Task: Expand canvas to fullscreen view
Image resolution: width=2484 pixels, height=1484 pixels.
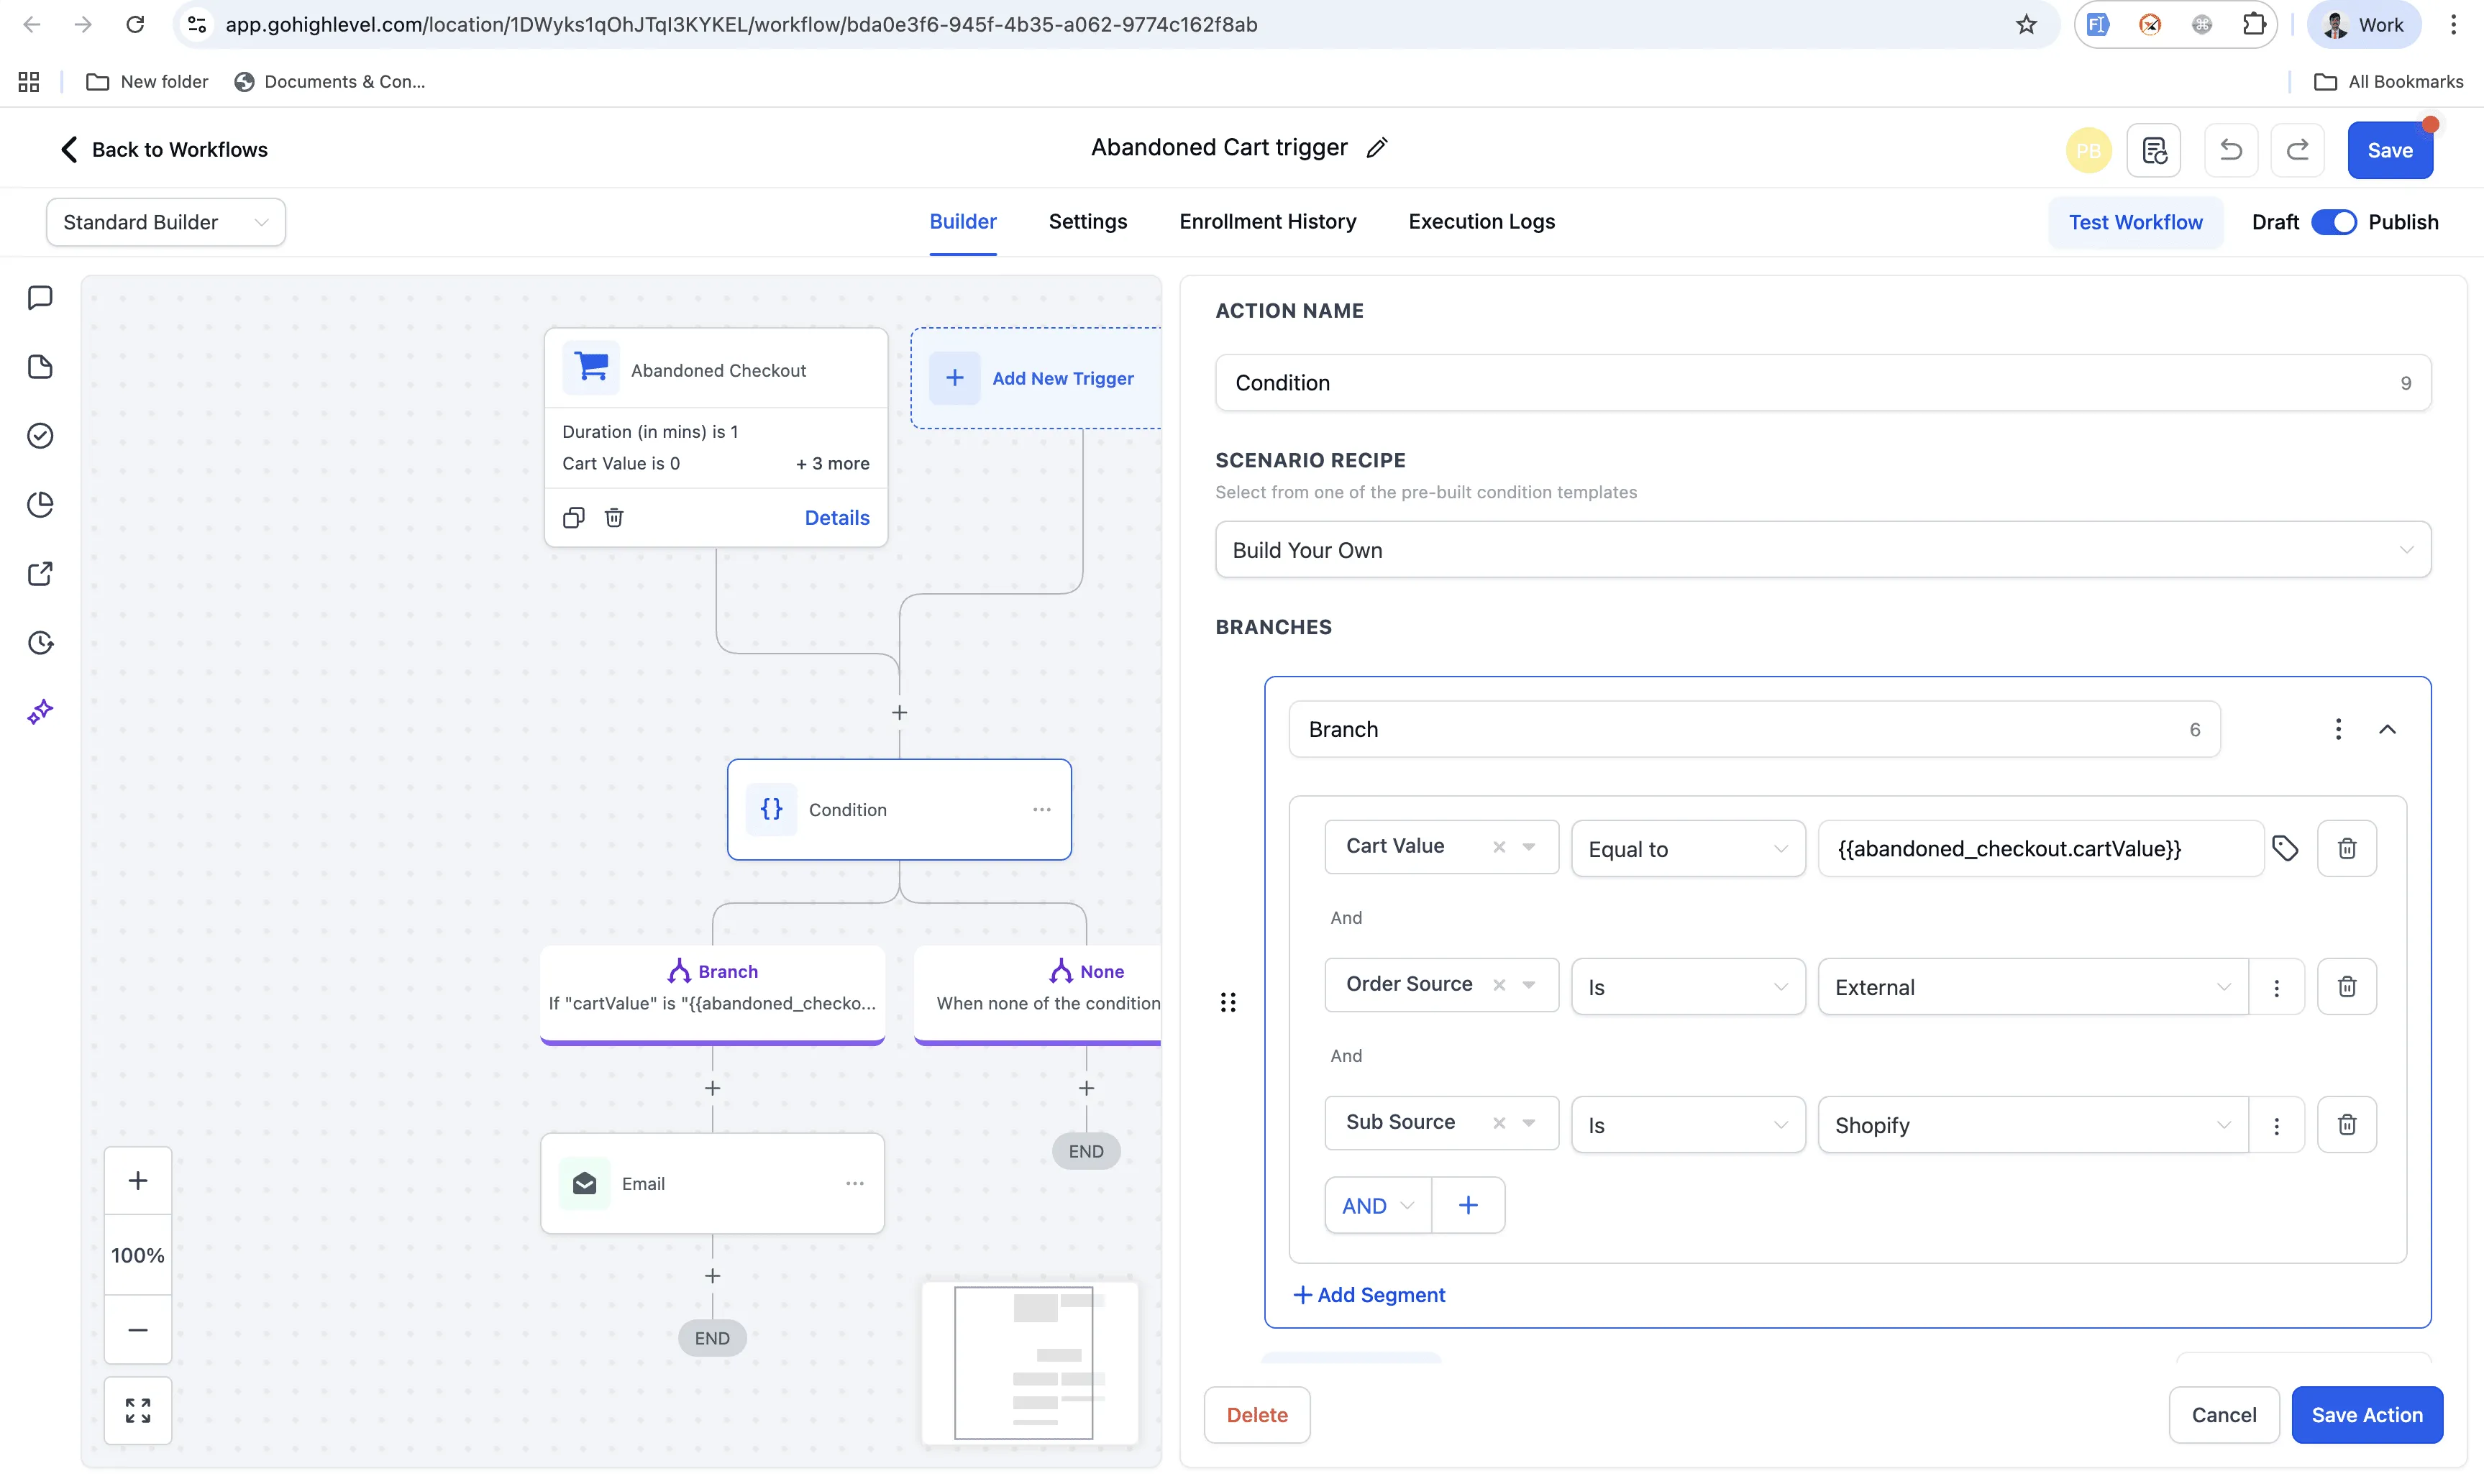Action: pos(138,1410)
